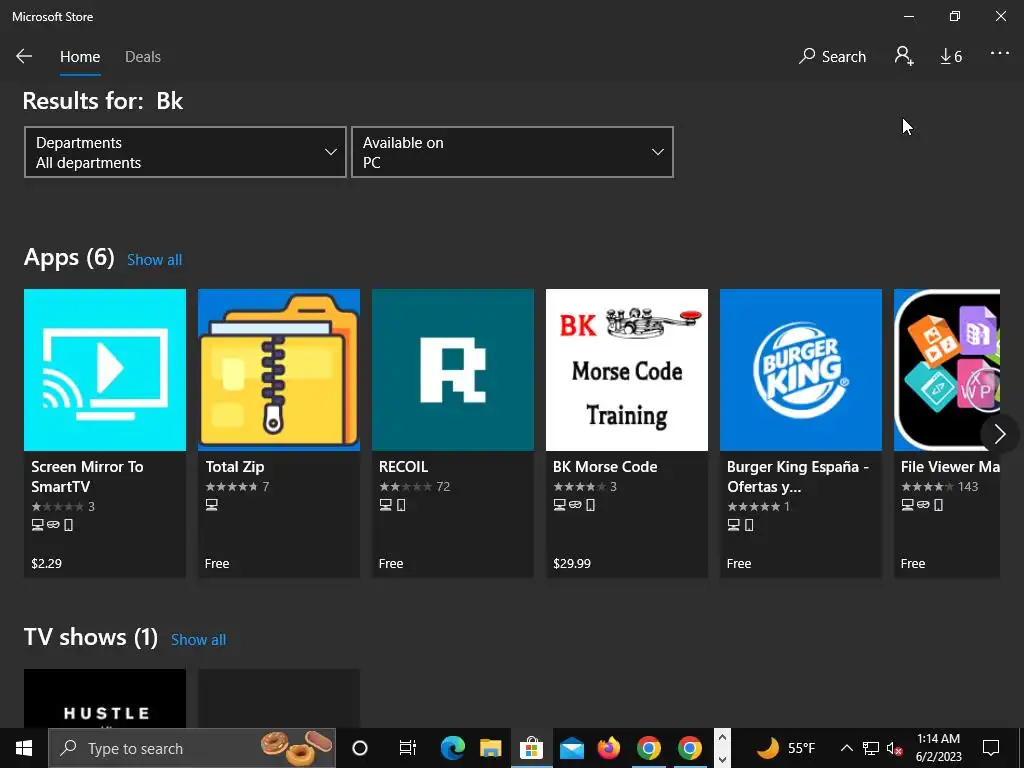Open the notifications action center

coord(991,748)
